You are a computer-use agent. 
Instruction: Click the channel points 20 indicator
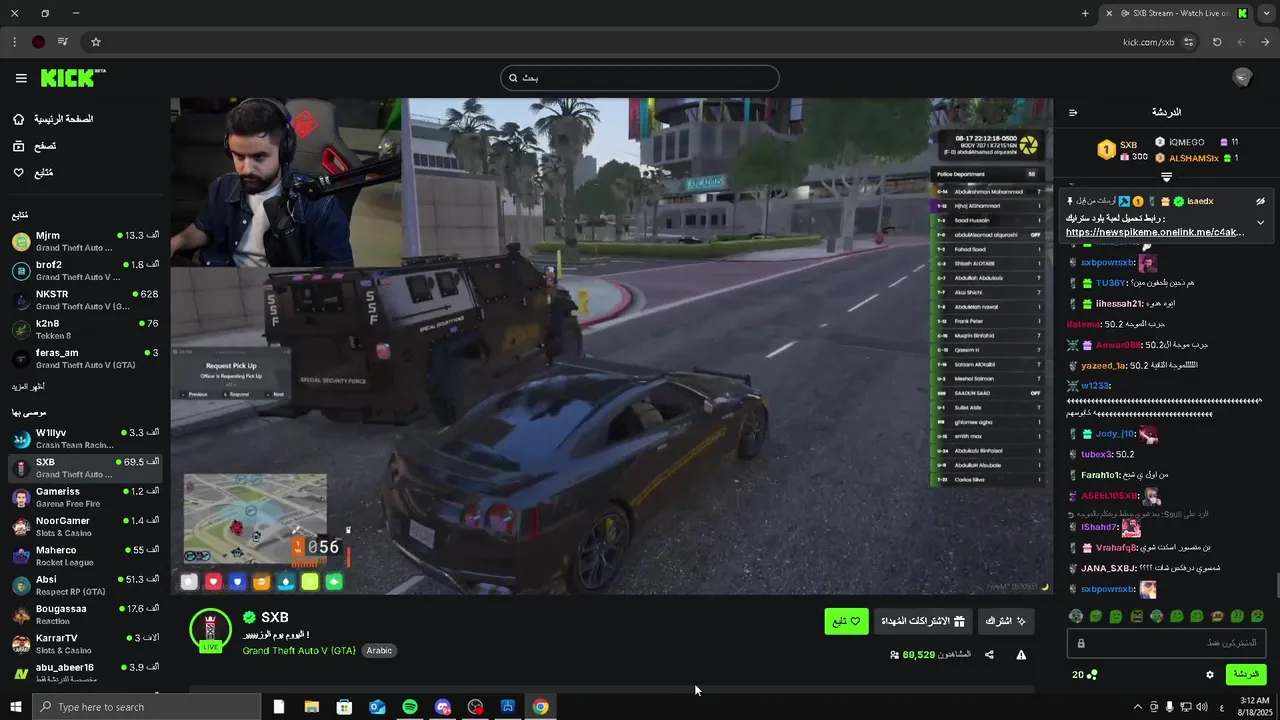point(1084,675)
